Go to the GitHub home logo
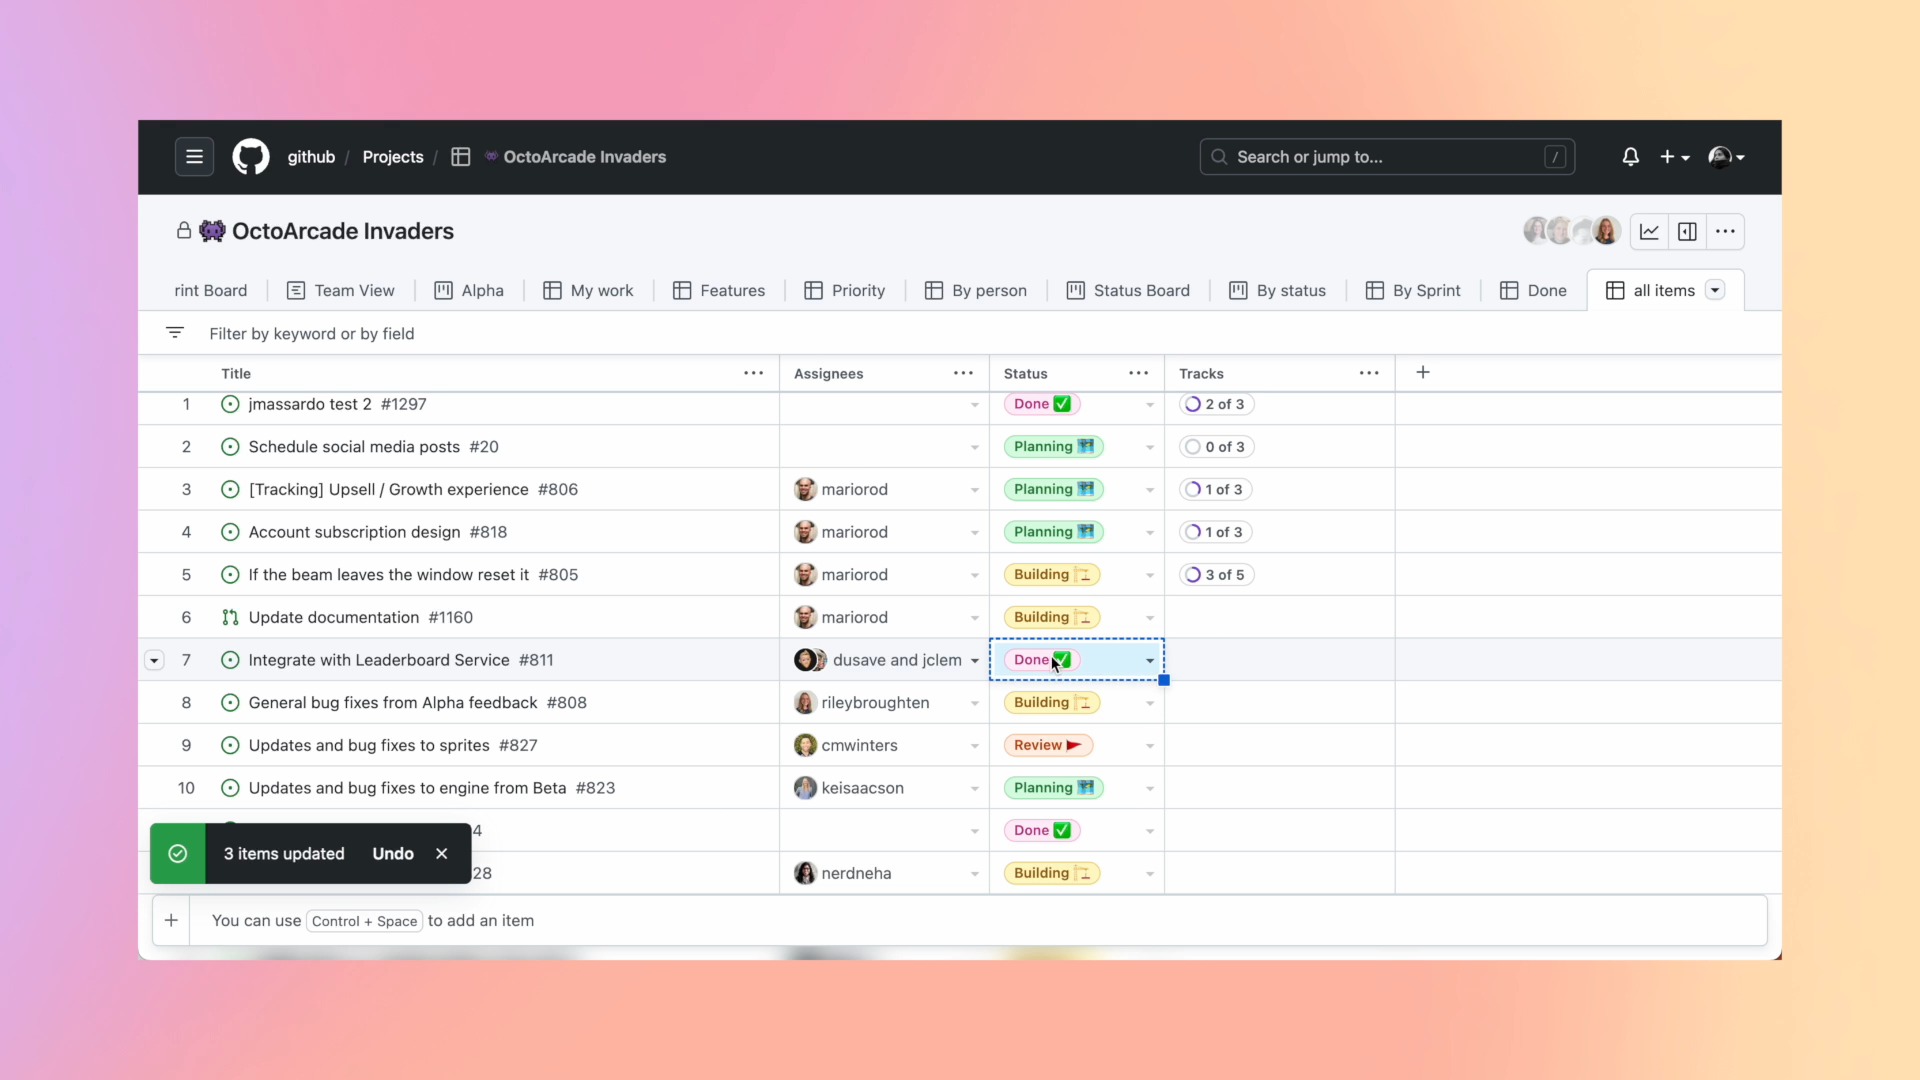 click(x=251, y=157)
